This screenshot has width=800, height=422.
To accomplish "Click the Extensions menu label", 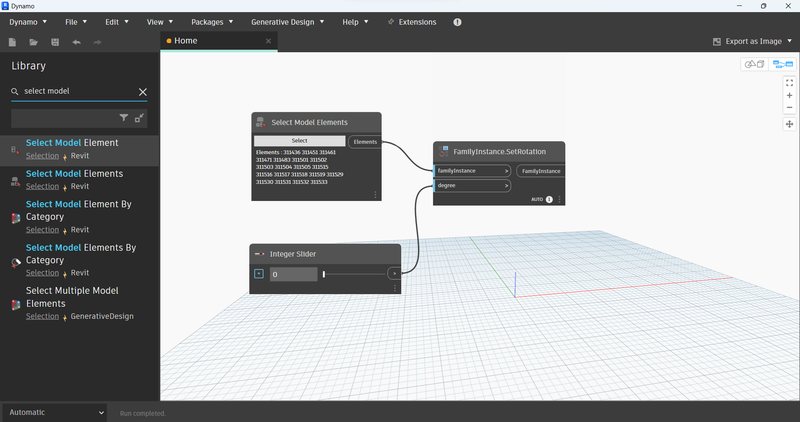I will pyautogui.click(x=417, y=22).
